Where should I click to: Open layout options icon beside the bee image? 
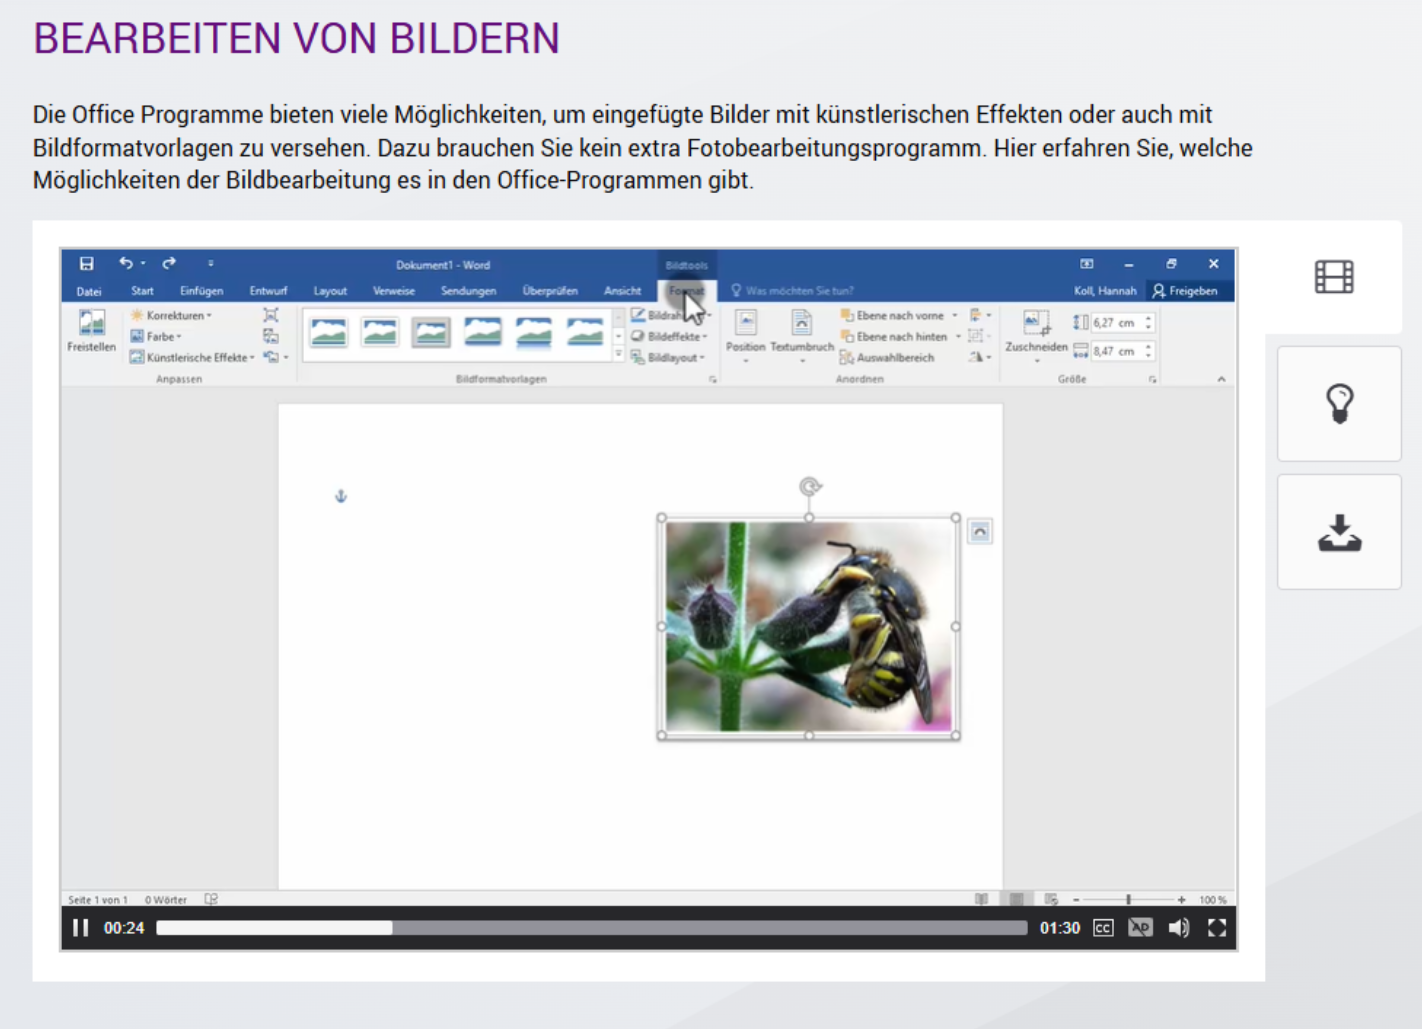tap(980, 532)
